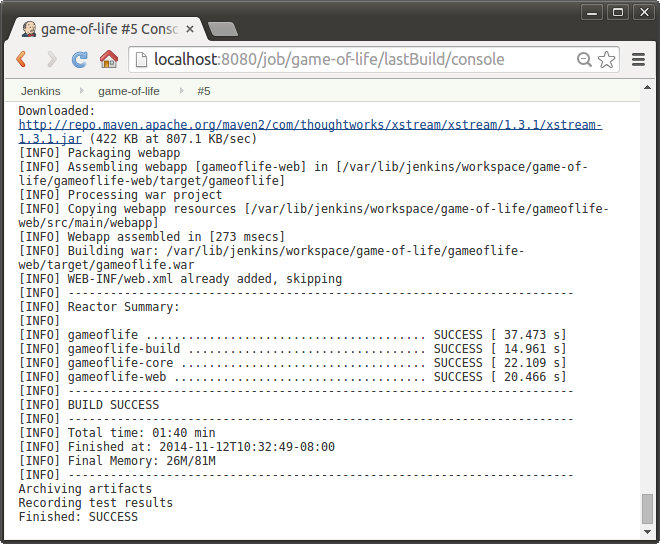The image size is (660, 544).
Task: Click the zoom magnifier icon in address bar
Action: point(584,59)
